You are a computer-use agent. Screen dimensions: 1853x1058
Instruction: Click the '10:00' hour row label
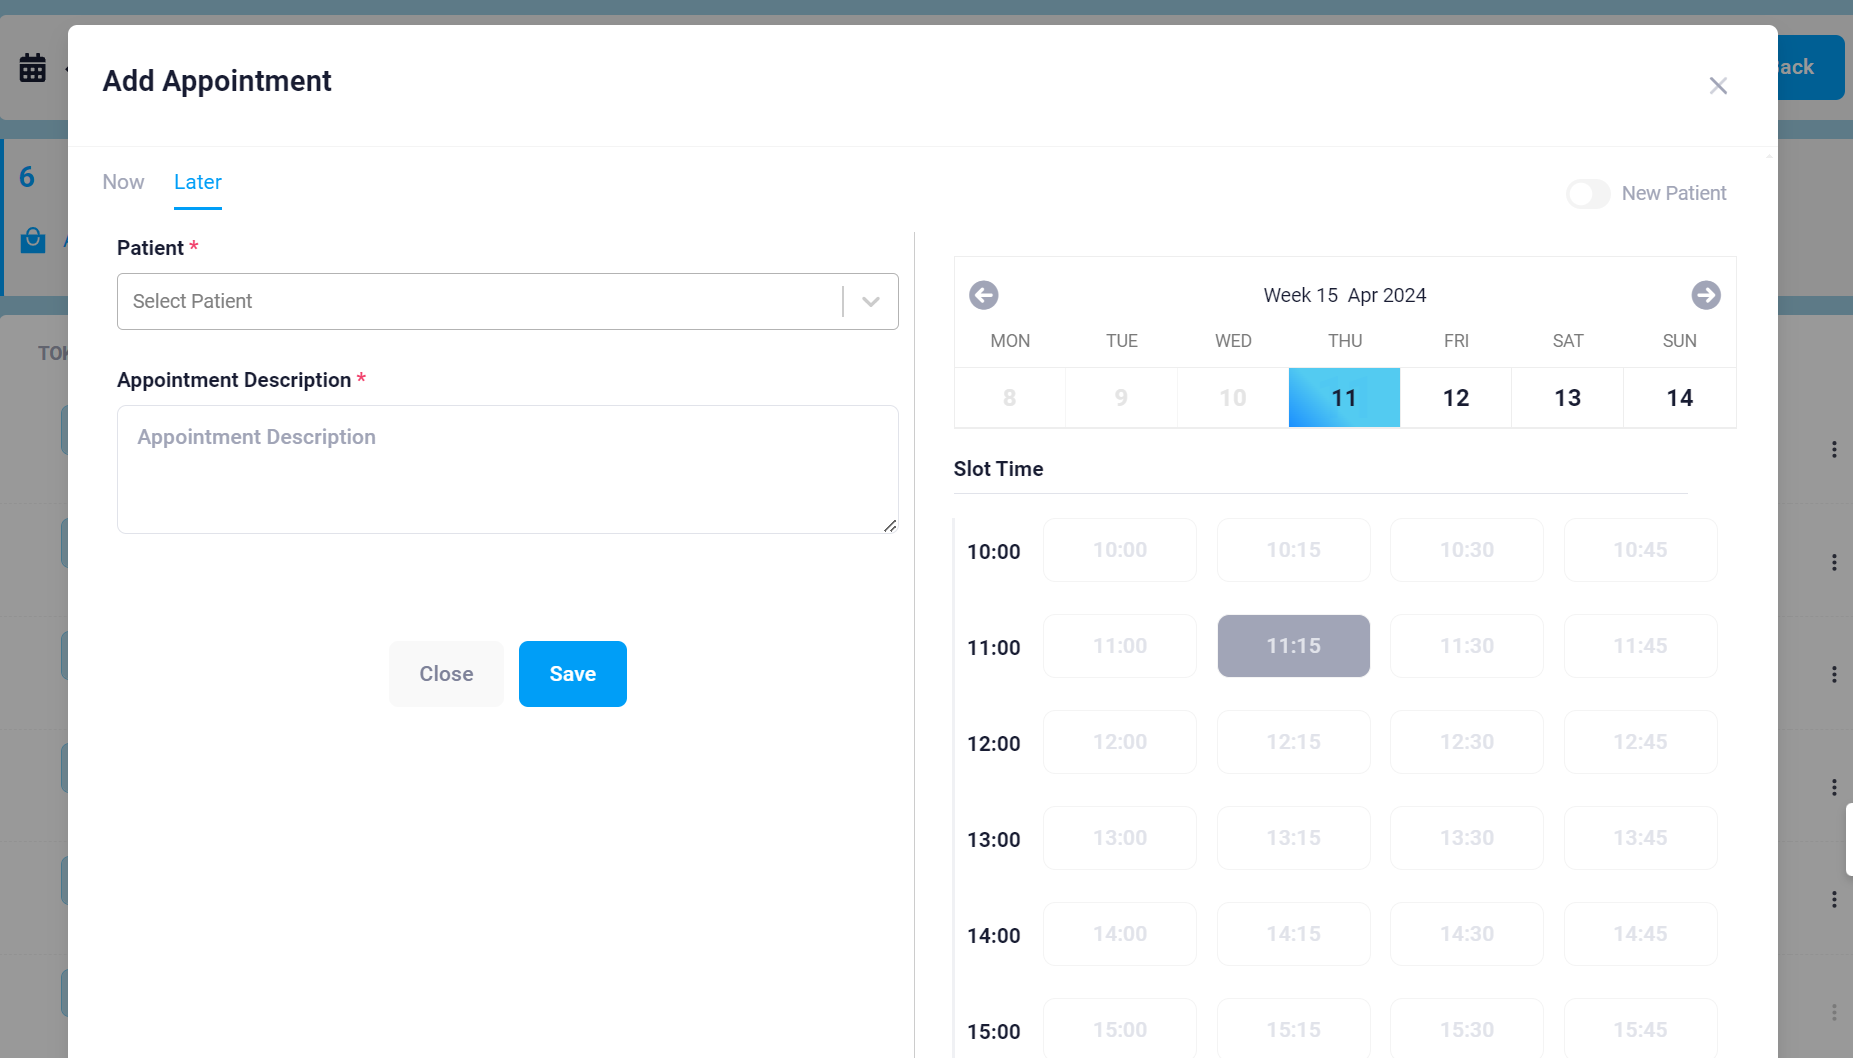coord(994,552)
